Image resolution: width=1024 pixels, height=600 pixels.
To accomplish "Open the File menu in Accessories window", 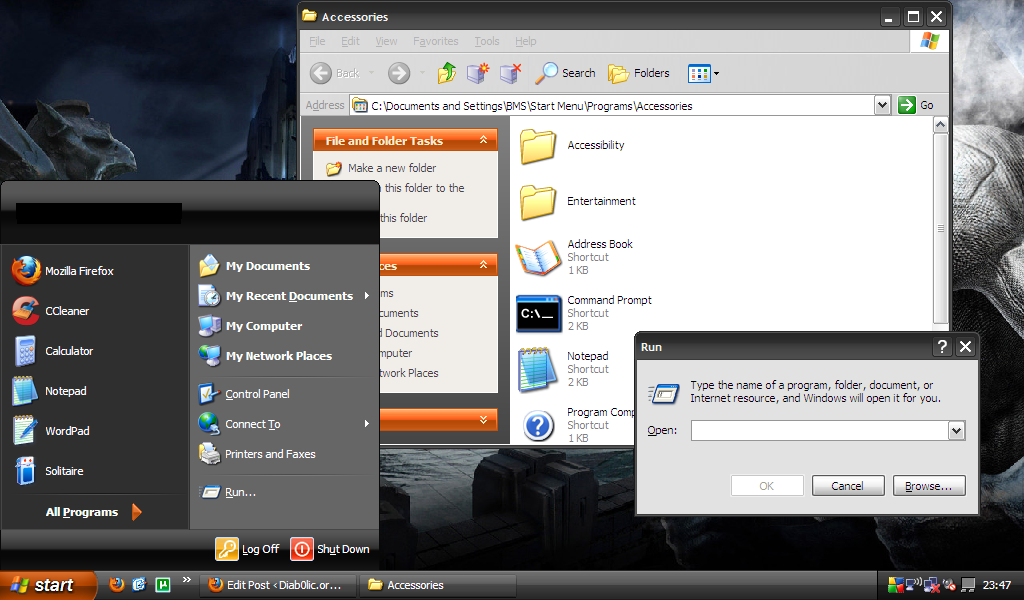I will point(317,41).
